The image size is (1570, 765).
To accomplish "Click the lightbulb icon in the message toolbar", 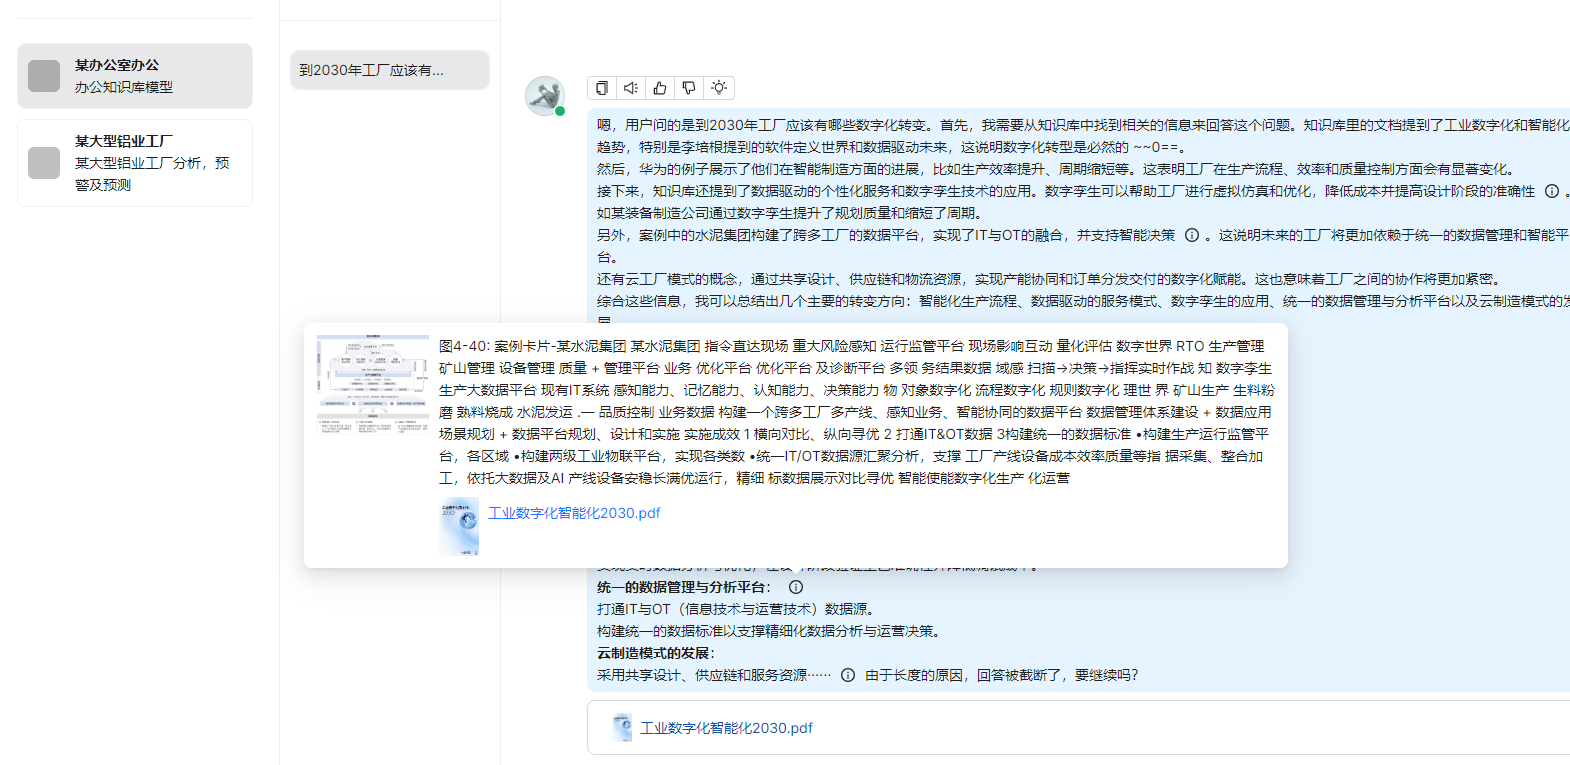I will 719,88.
